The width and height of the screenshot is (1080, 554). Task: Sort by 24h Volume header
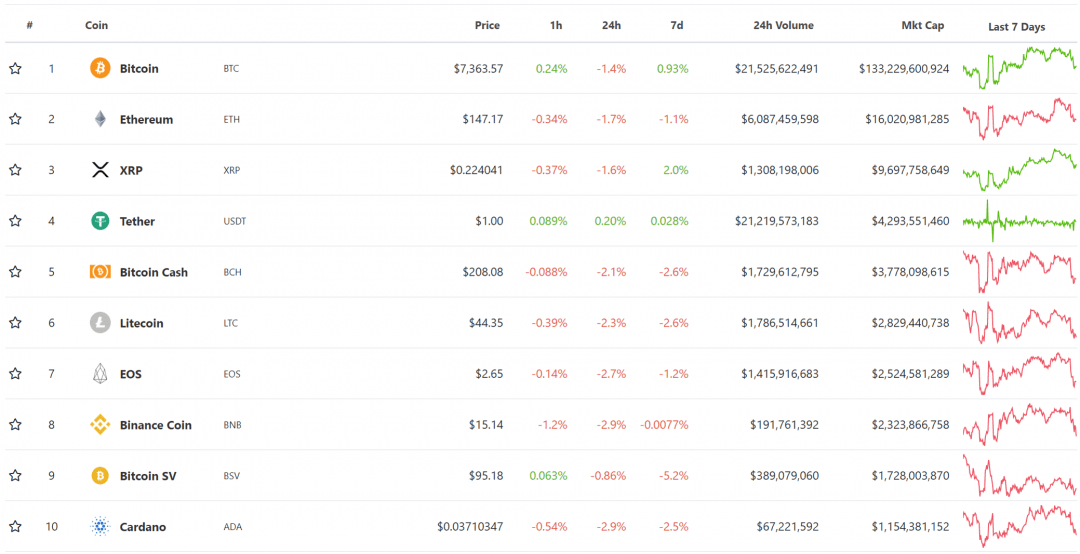coord(783,25)
